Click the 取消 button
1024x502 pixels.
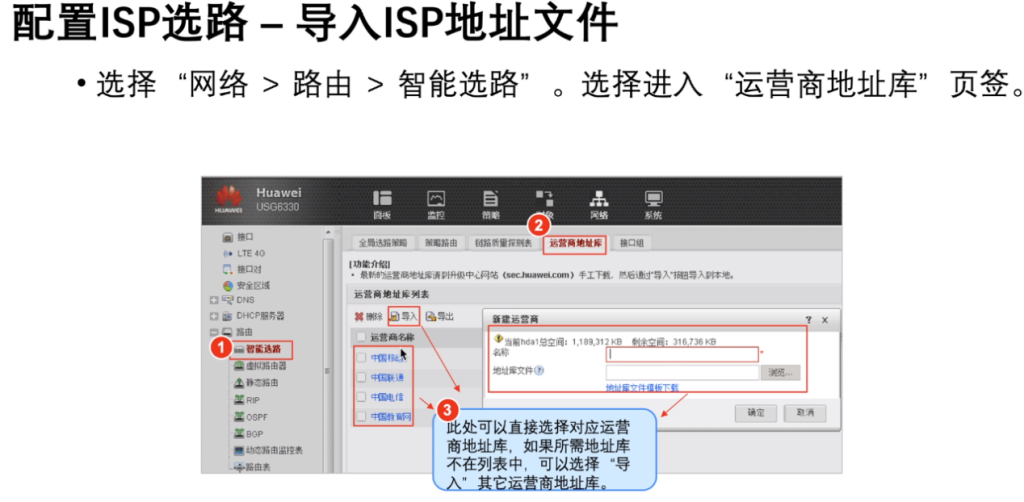tap(806, 413)
